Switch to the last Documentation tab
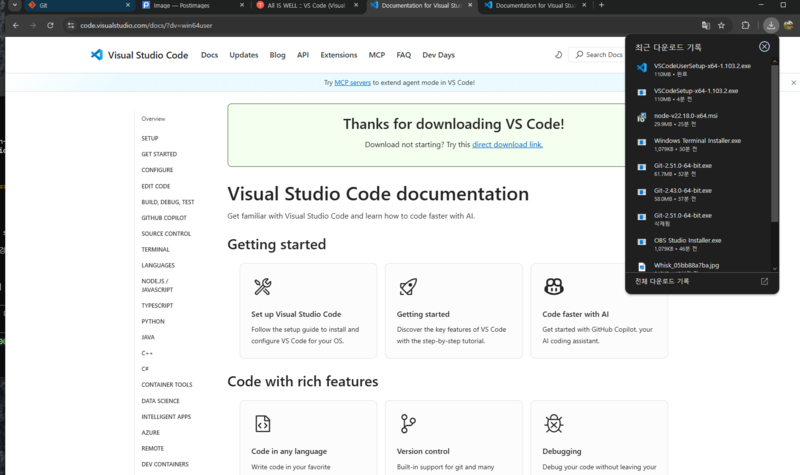This screenshot has width=800, height=475. pos(536,5)
